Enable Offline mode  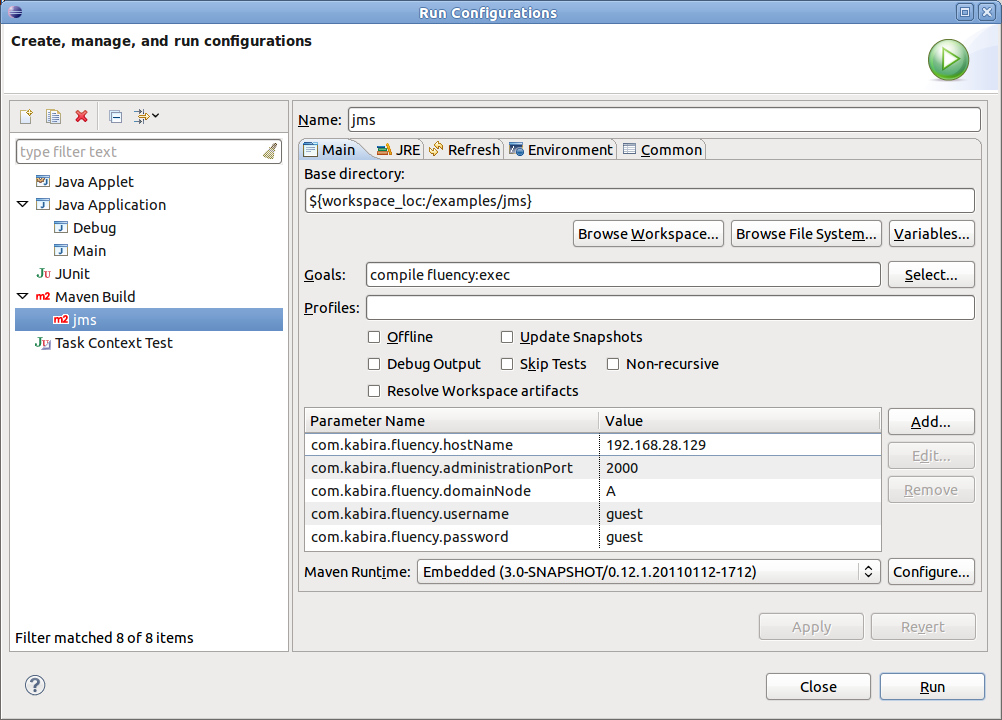[374, 337]
